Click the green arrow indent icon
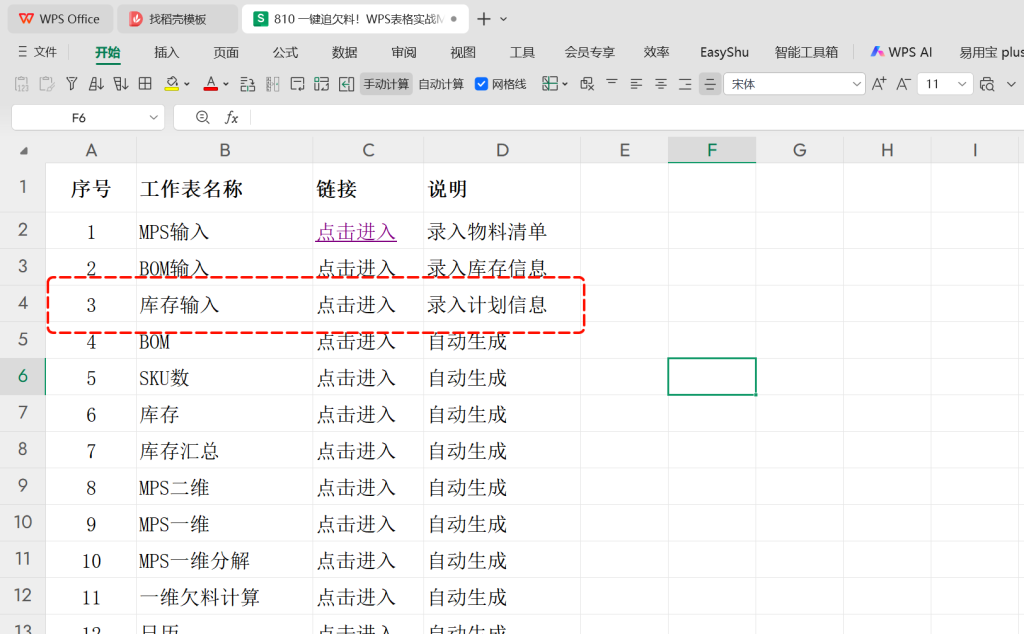Viewport: 1024px width, 634px height. pyautogui.click(x=346, y=84)
